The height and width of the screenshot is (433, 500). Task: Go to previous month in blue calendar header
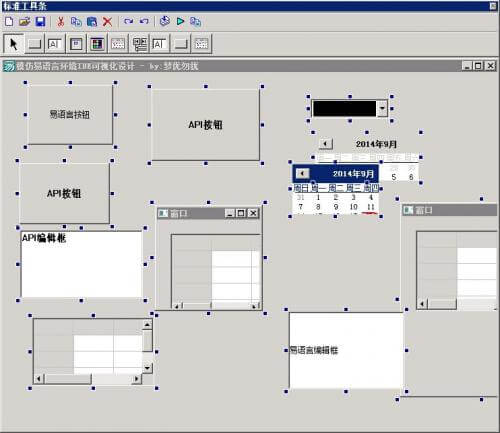(x=302, y=173)
